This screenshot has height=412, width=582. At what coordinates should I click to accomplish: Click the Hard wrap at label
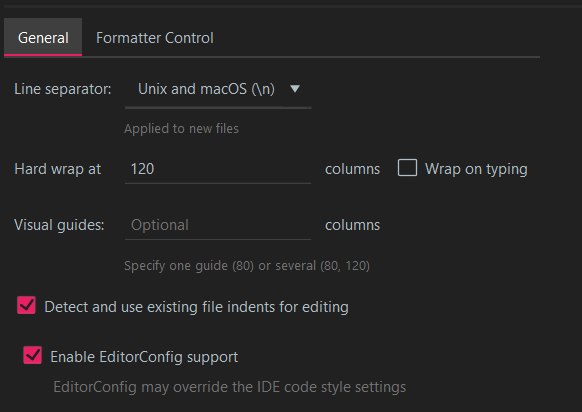(58, 169)
